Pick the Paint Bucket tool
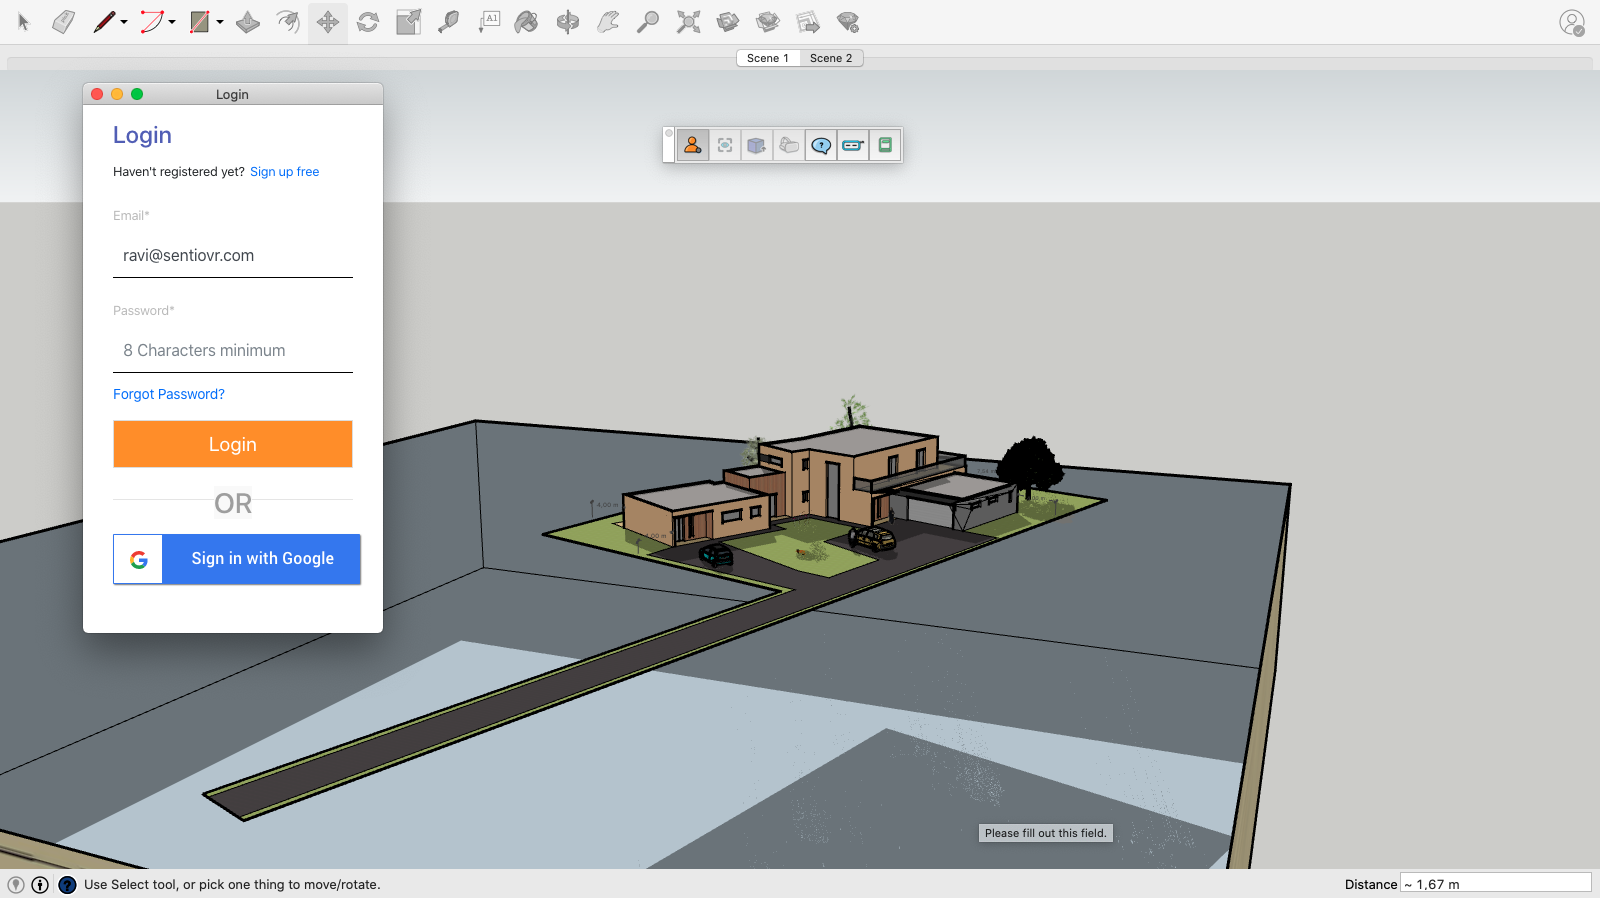Screen dimensions: 1600x898 (526, 22)
